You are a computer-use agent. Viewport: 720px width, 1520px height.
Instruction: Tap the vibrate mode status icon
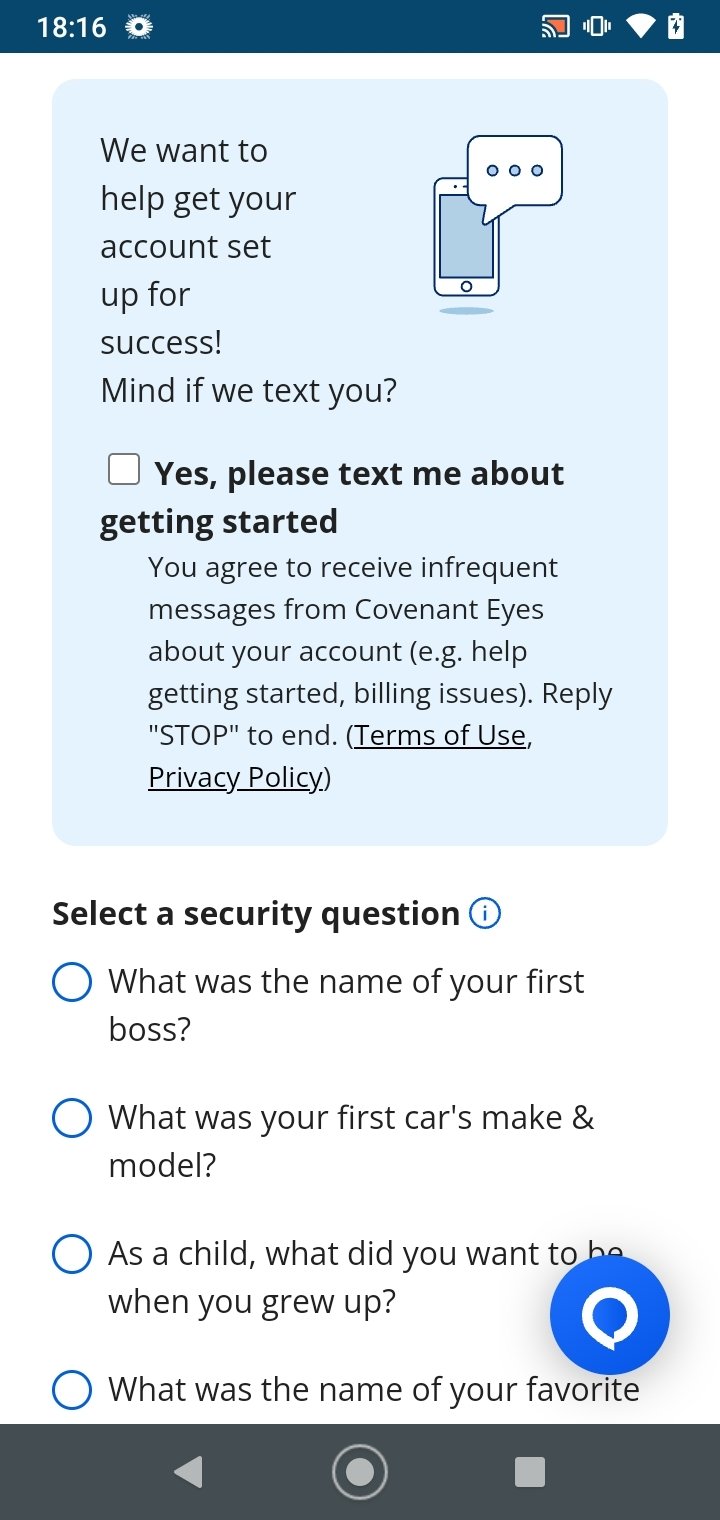597,27
